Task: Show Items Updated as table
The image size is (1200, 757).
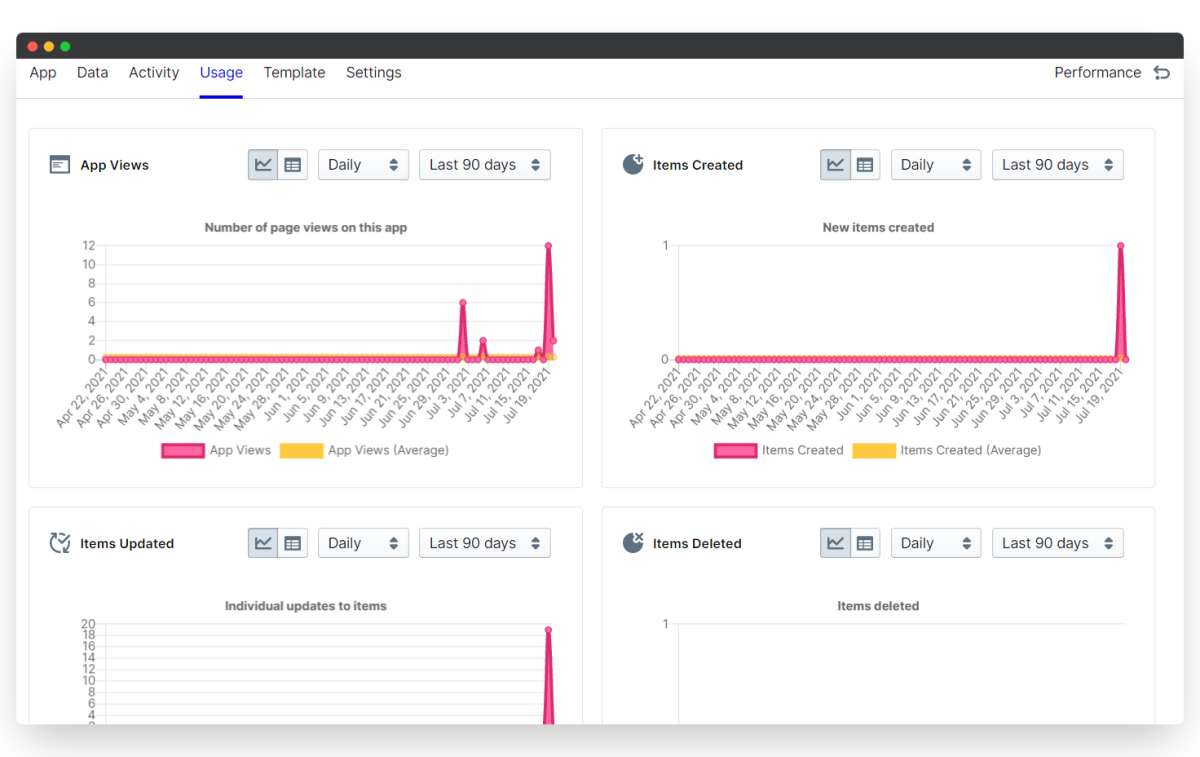Action: 292,543
